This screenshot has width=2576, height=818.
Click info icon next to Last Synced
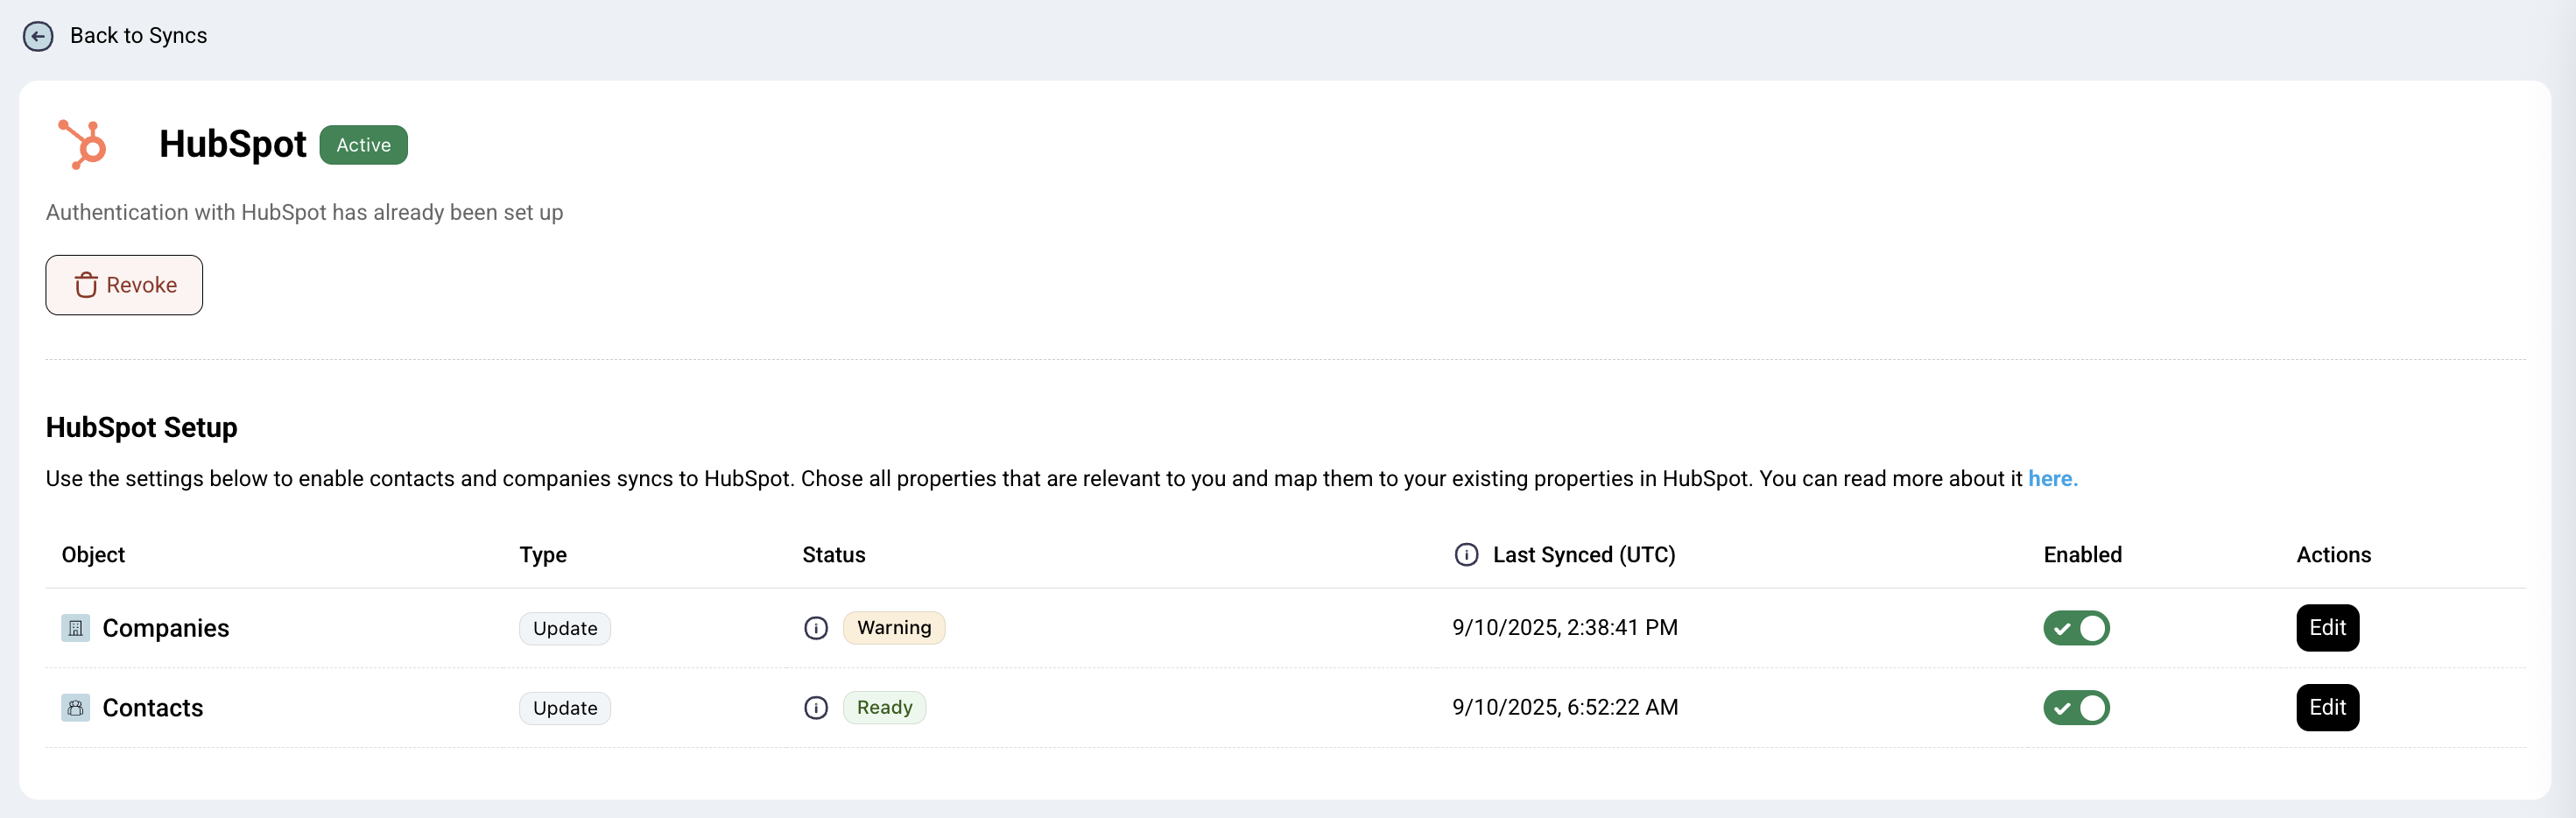click(x=1466, y=555)
